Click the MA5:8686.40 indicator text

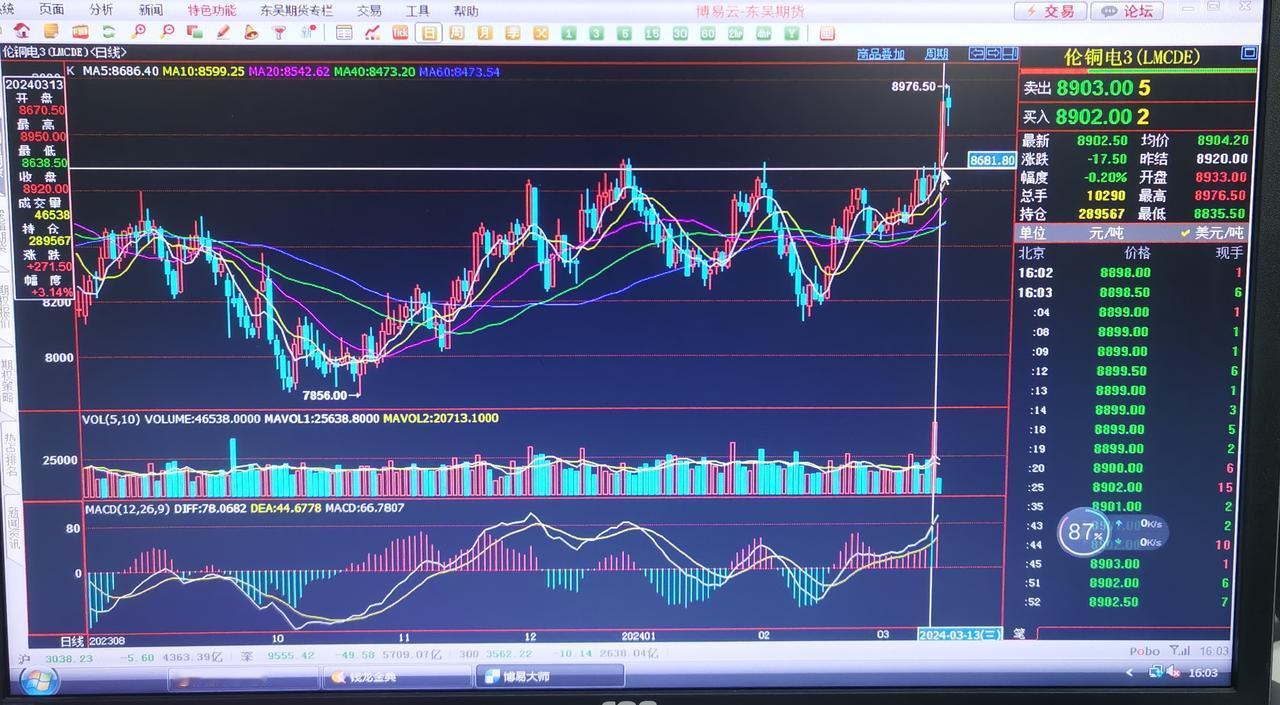pos(120,72)
